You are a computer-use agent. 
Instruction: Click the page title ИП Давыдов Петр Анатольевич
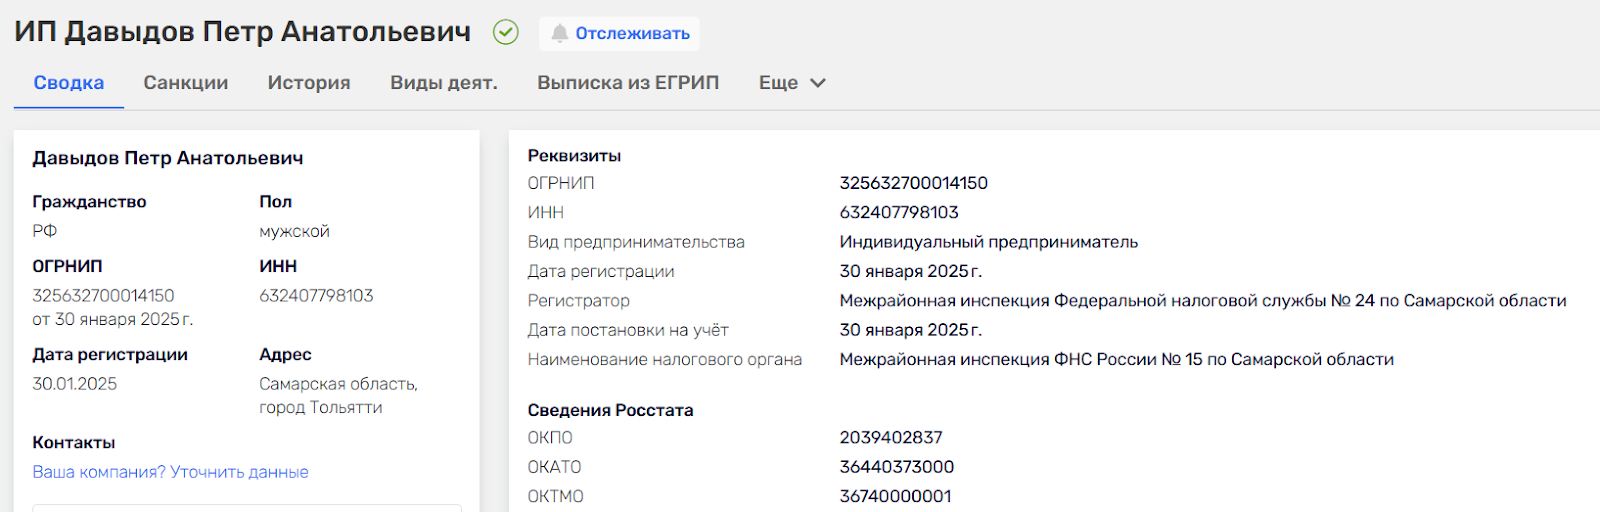pyautogui.click(x=243, y=32)
